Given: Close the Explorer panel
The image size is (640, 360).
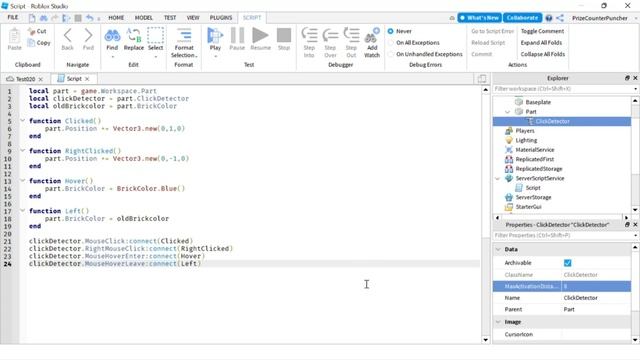Looking at the screenshot, I should tap(635, 78).
